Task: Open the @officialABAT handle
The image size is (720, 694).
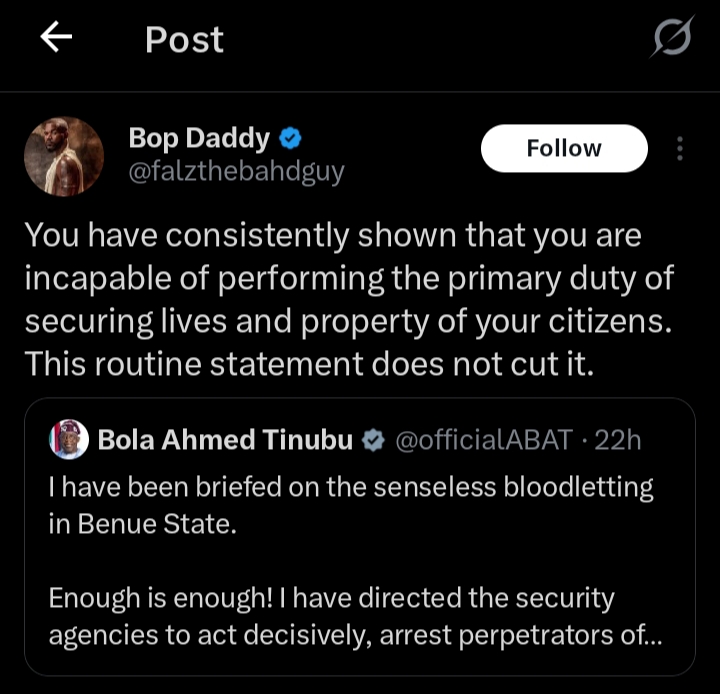Action: click(x=484, y=440)
